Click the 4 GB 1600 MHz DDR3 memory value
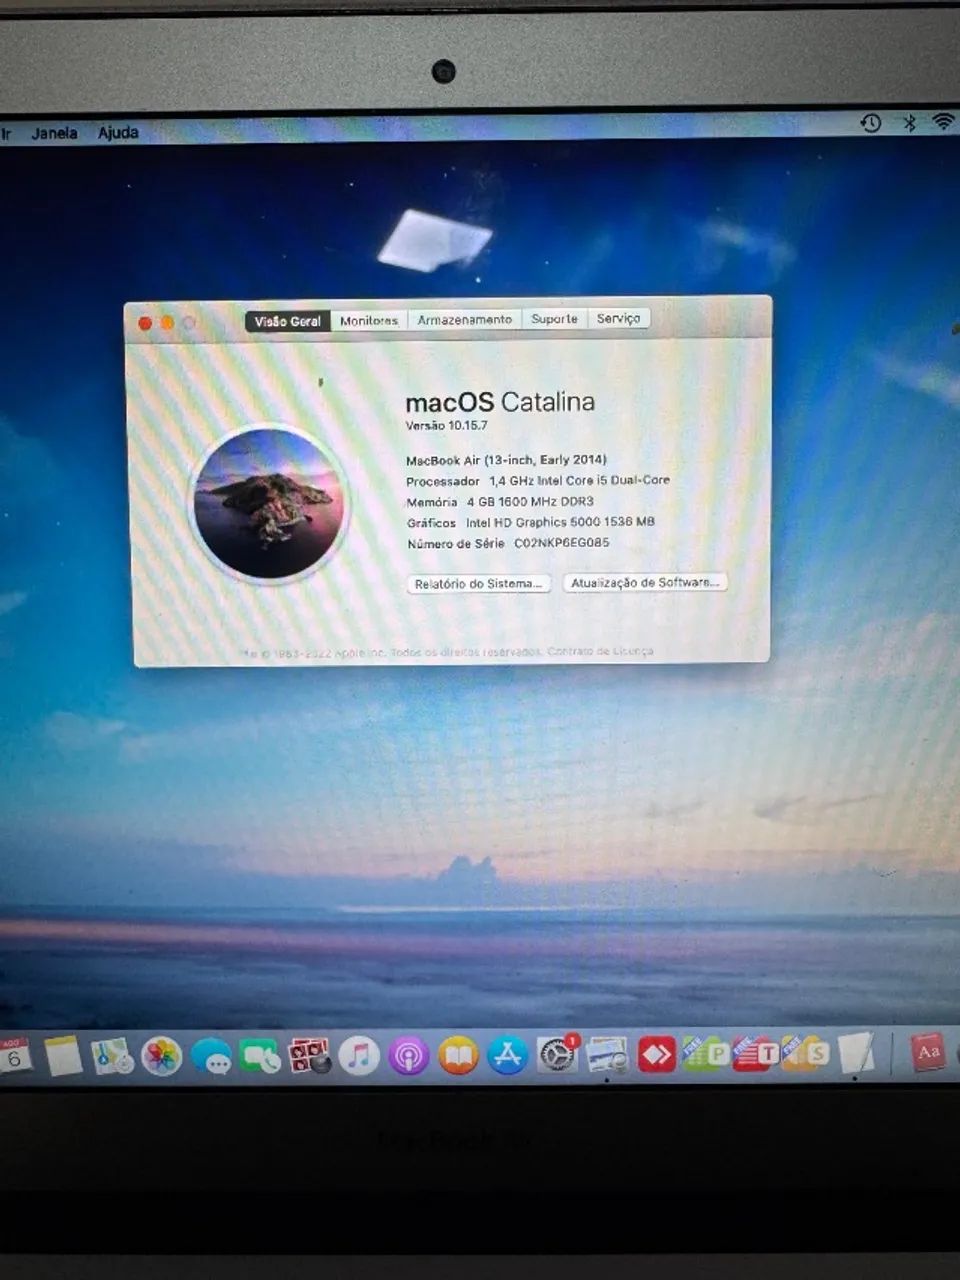This screenshot has height=1280, width=960. 530,502
